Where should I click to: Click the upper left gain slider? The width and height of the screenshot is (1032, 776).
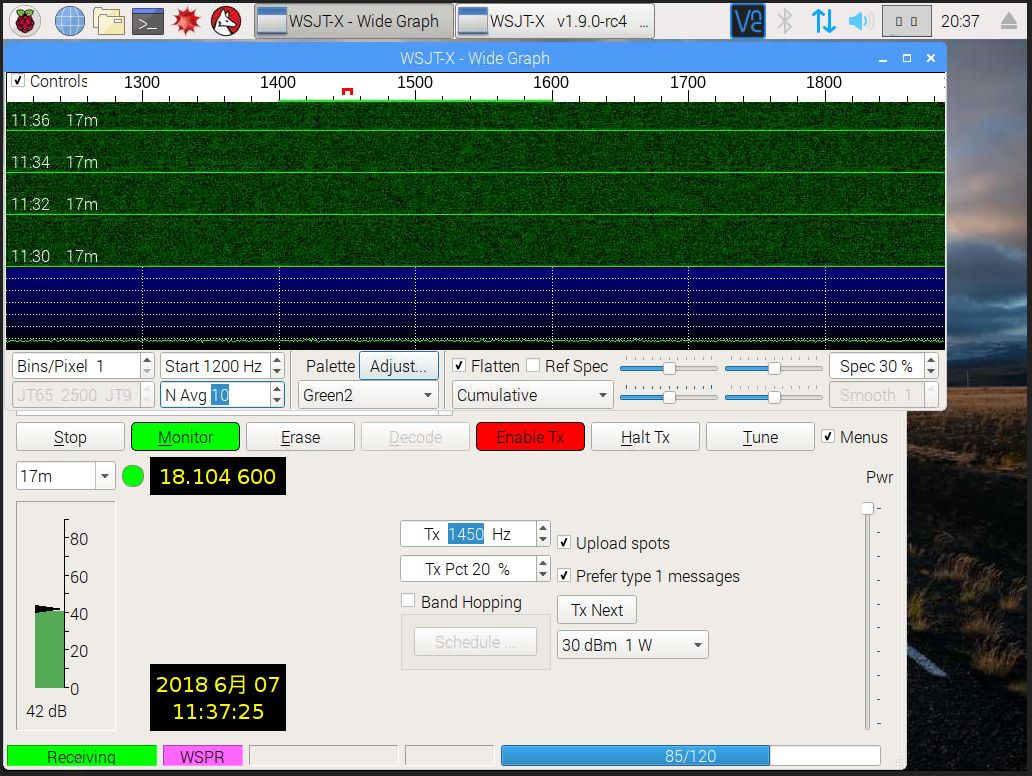(x=669, y=368)
